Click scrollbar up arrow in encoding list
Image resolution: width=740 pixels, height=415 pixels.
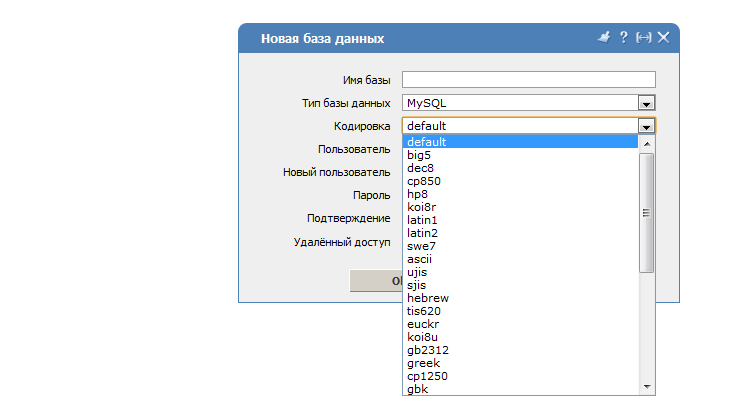(x=647, y=142)
